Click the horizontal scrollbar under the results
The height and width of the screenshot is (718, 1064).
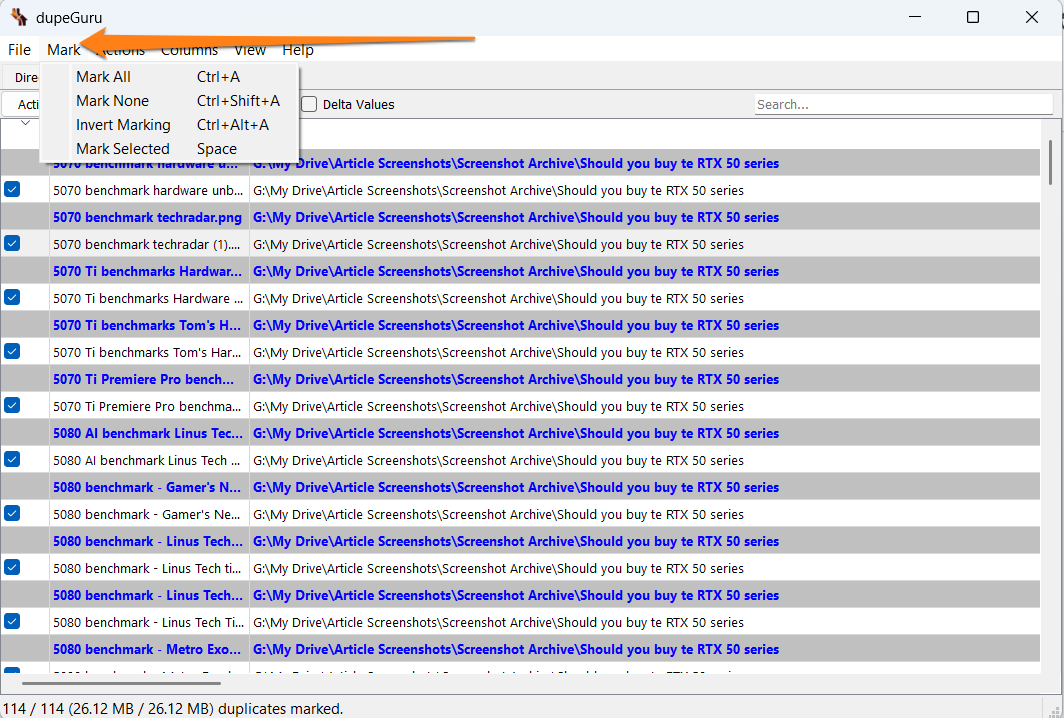point(121,683)
